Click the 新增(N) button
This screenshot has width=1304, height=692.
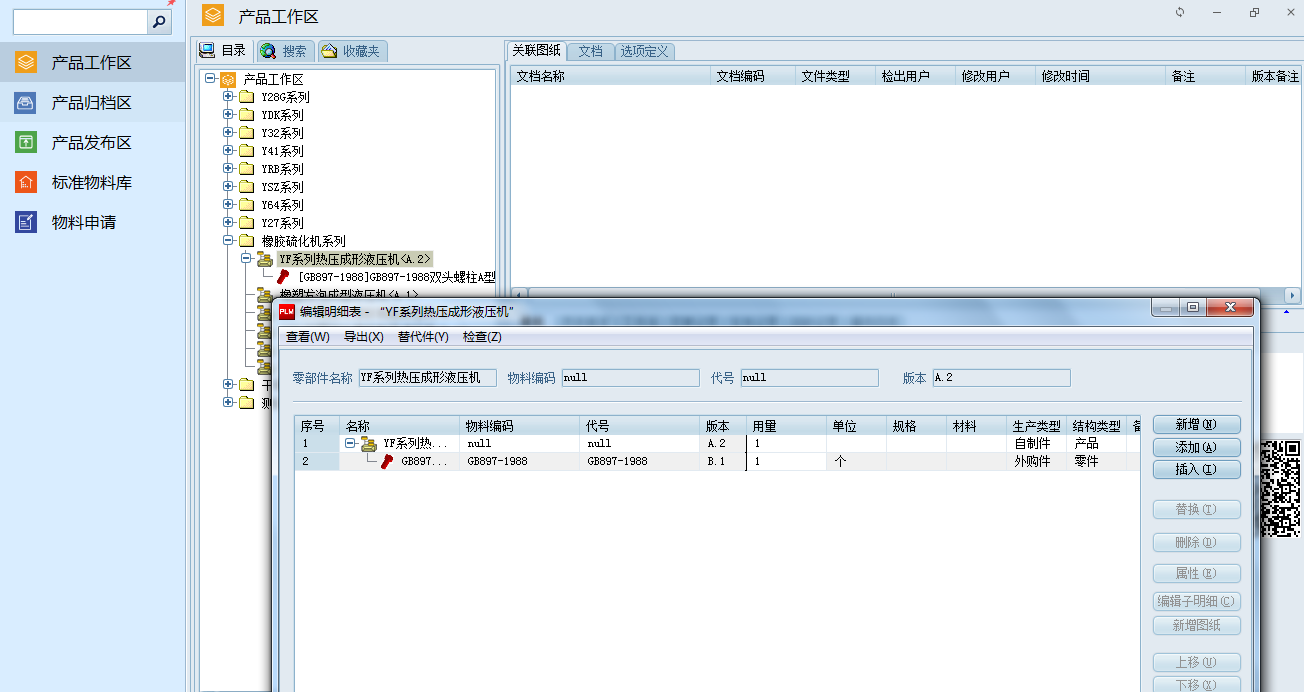point(1196,425)
